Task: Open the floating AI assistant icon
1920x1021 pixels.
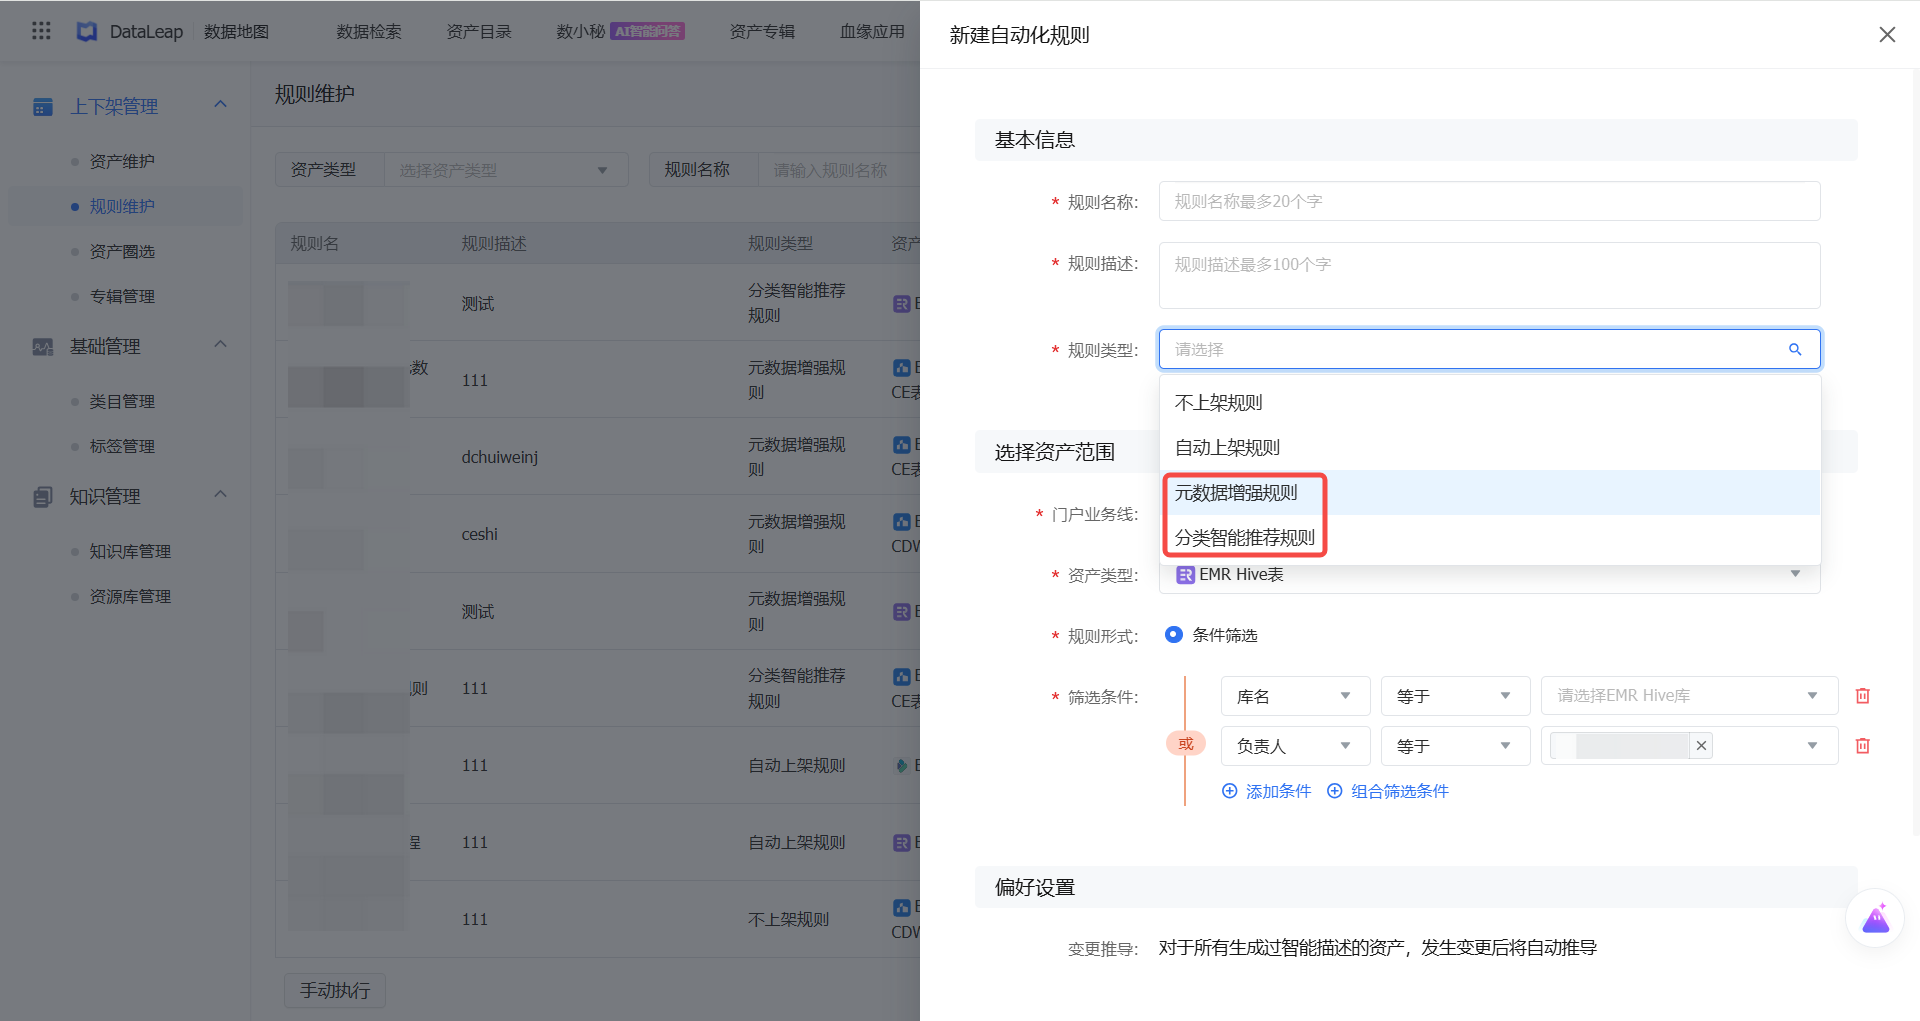Action: click(x=1875, y=918)
